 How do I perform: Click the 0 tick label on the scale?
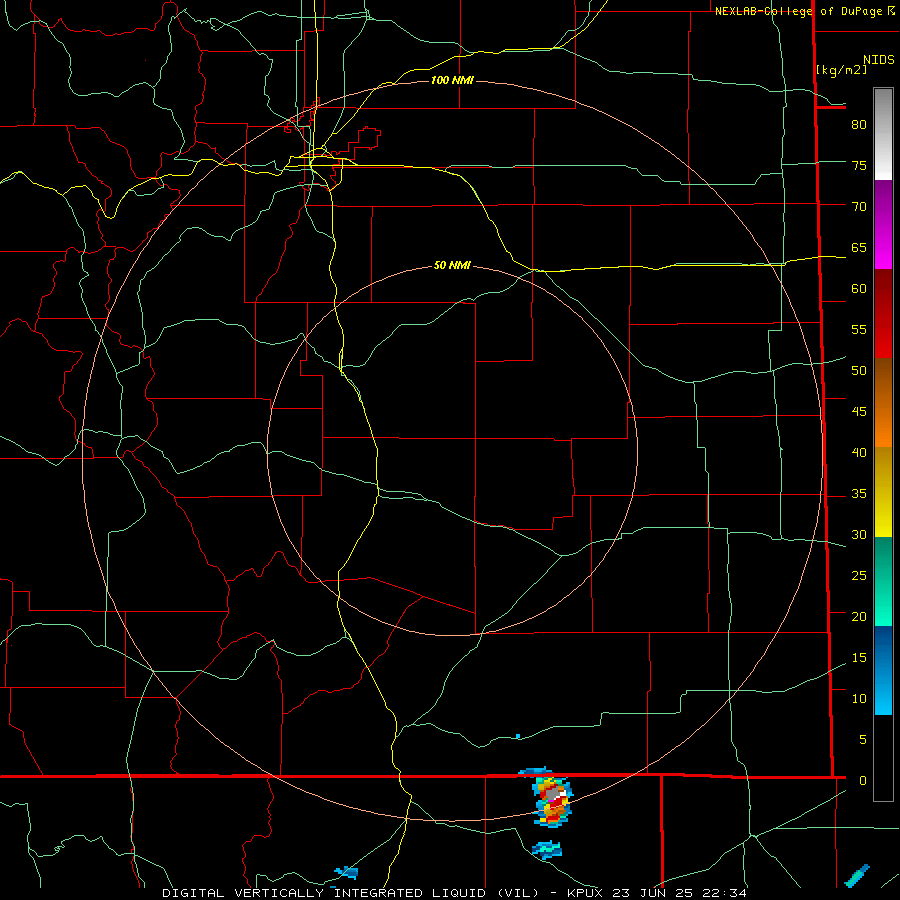(x=863, y=781)
